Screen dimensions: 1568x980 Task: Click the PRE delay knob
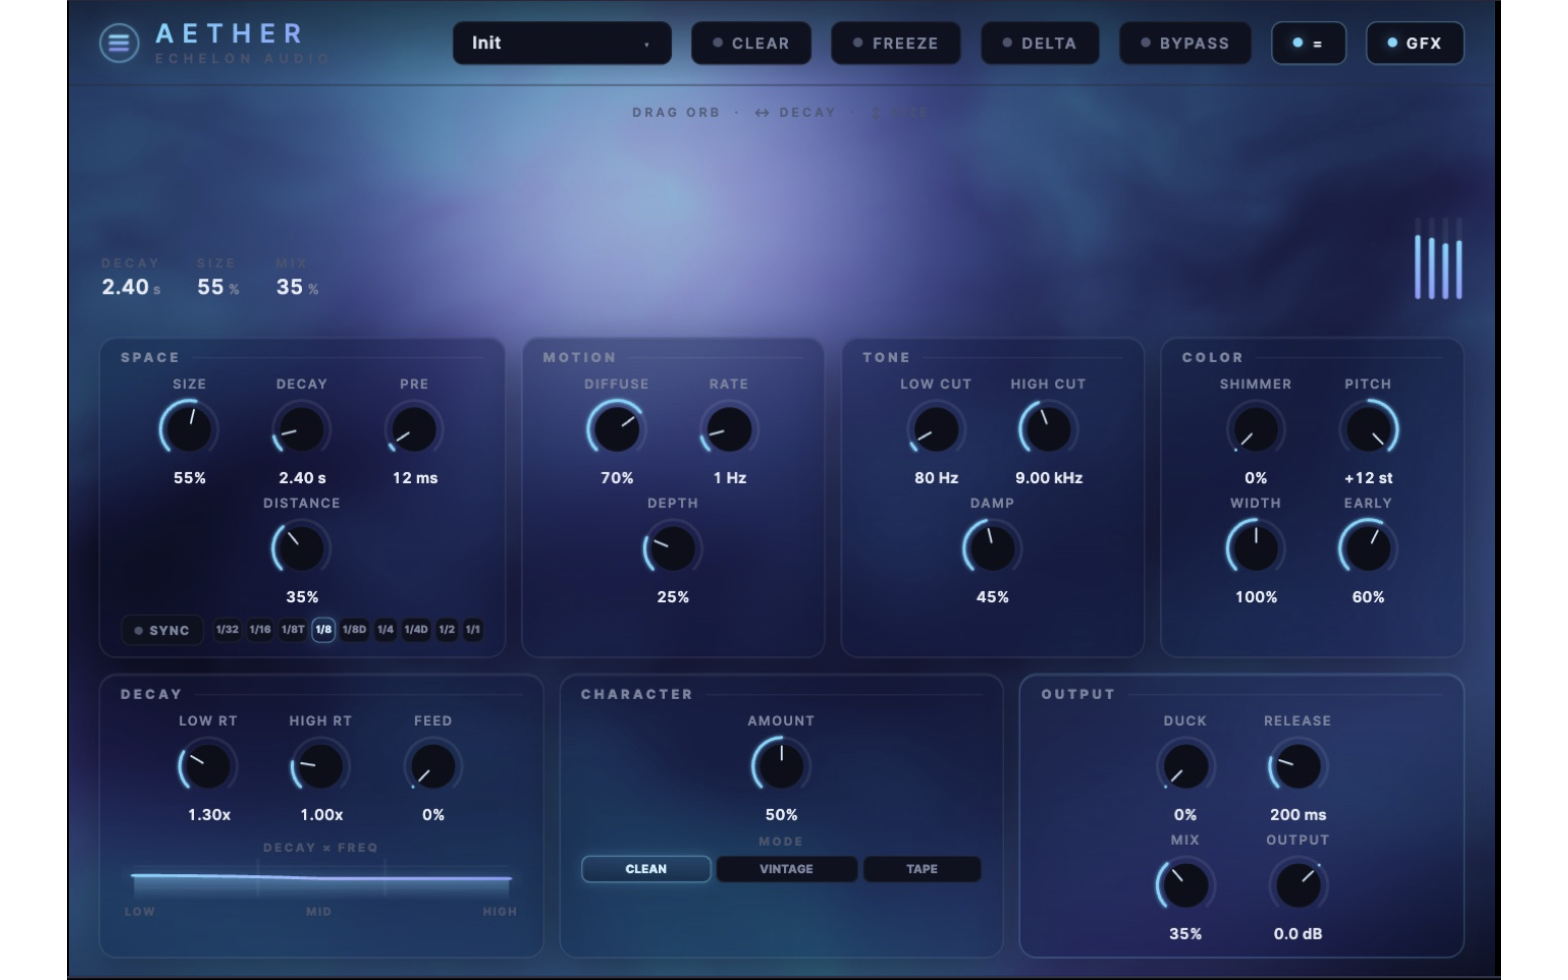pyautogui.click(x=414, y=429)
